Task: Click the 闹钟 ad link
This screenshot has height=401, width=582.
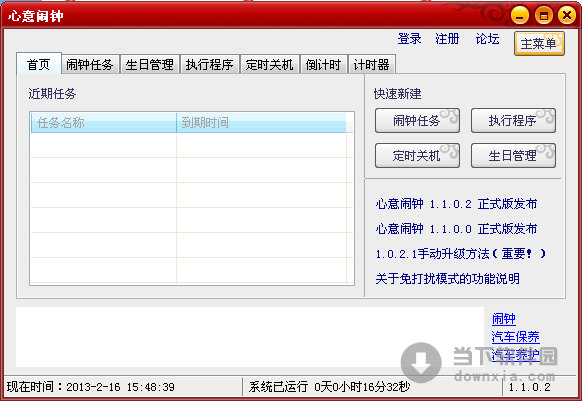Action: coord(504,319)
